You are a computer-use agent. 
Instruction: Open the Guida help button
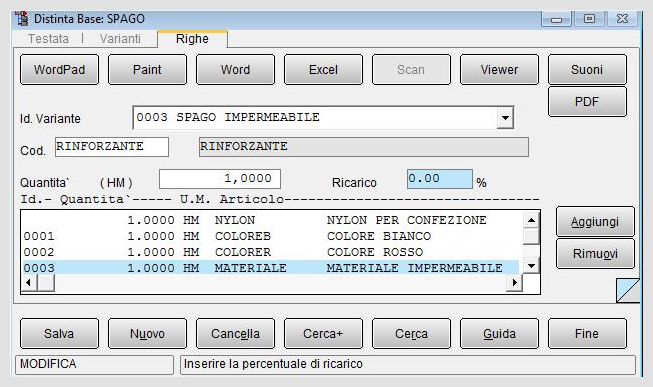(x=499, y=334)
